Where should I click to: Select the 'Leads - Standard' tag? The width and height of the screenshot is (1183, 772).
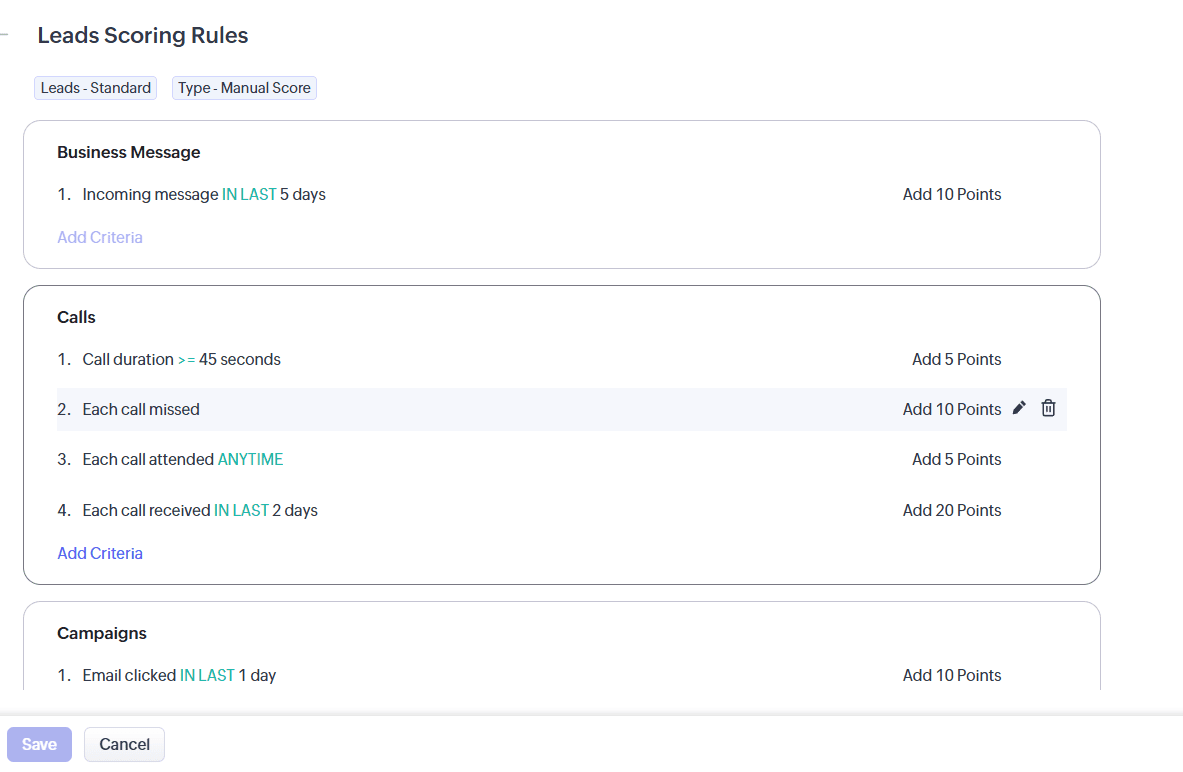click(x=96, y=88)
